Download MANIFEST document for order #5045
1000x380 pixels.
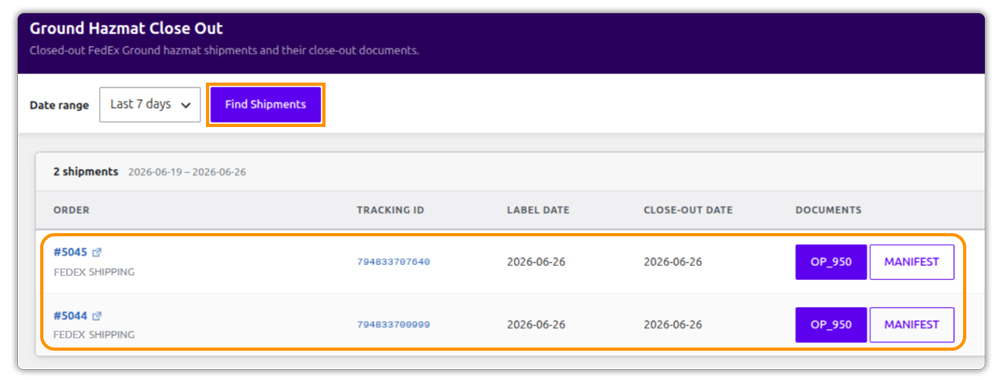(x=912, y=262)
